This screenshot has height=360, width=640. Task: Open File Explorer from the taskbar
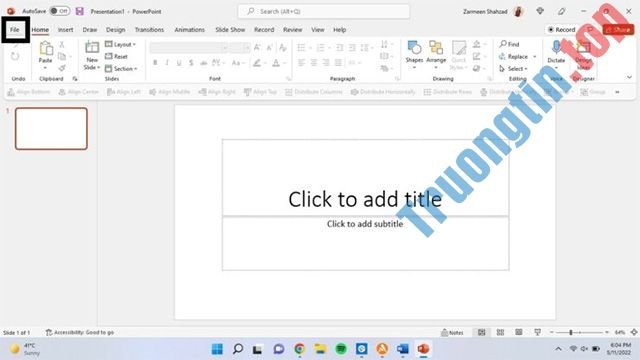(x=320, y=349)
